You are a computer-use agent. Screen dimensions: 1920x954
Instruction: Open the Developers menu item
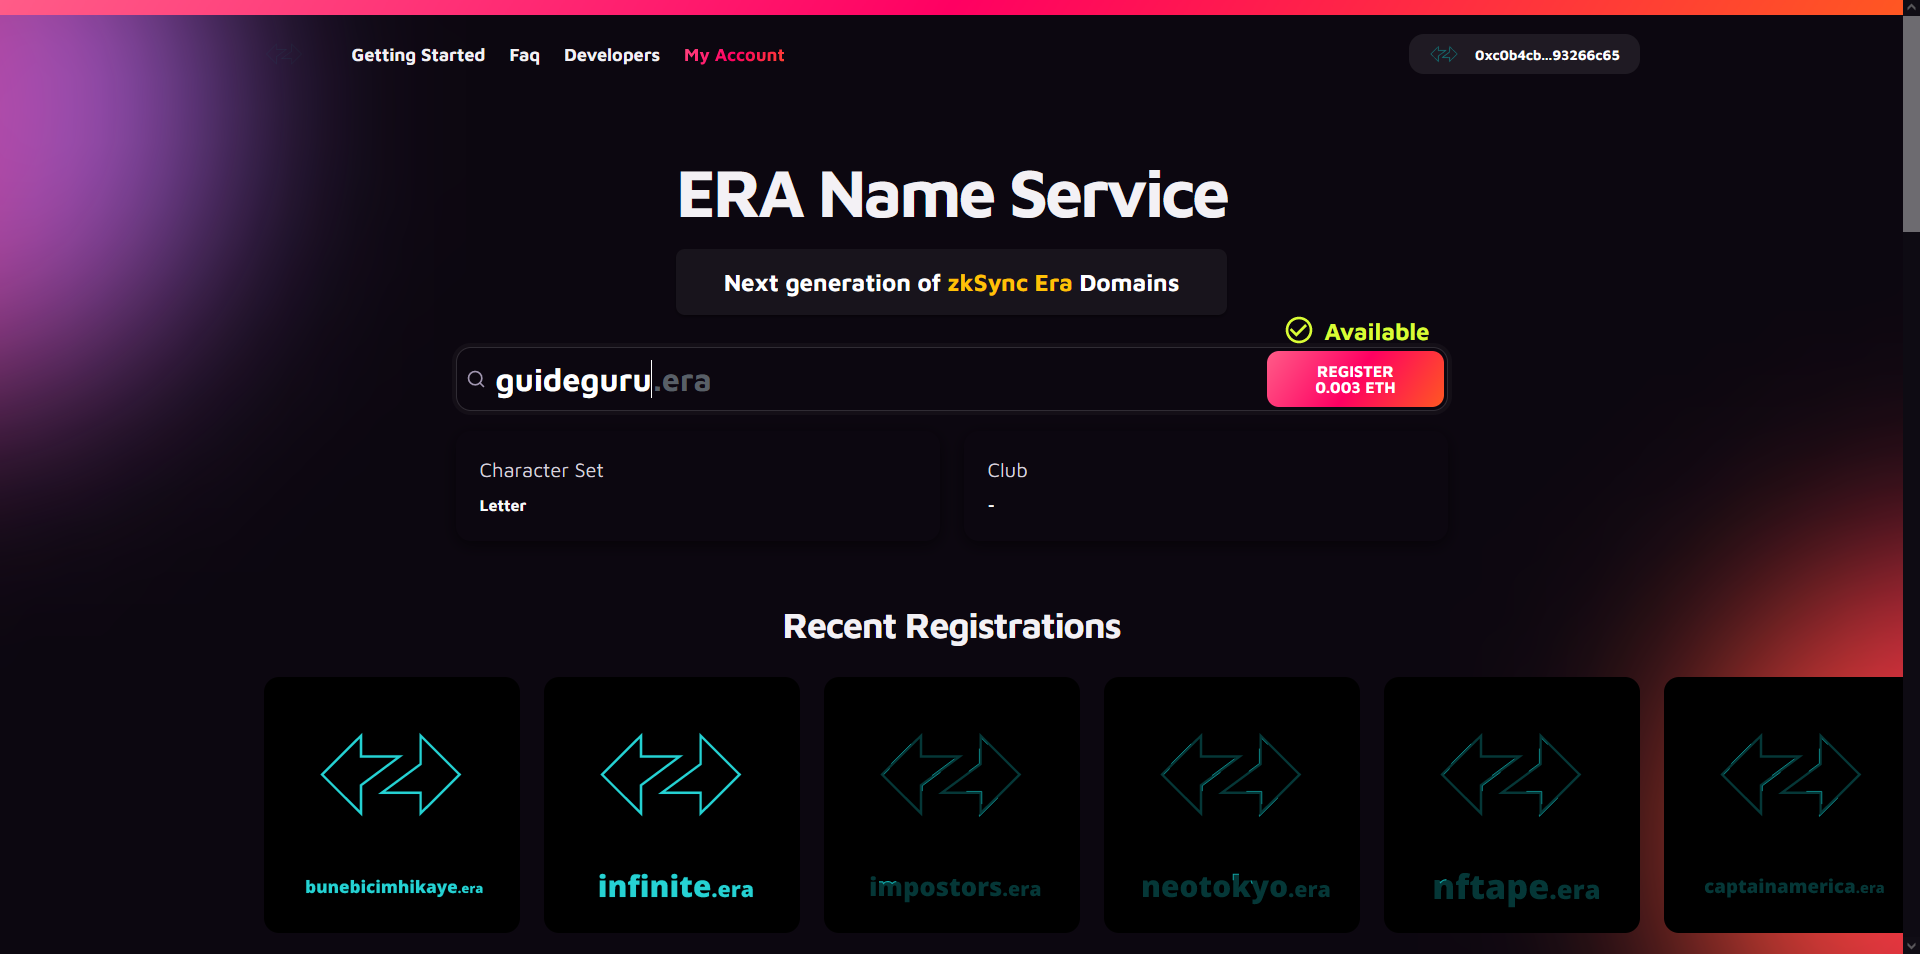(611, 55)
